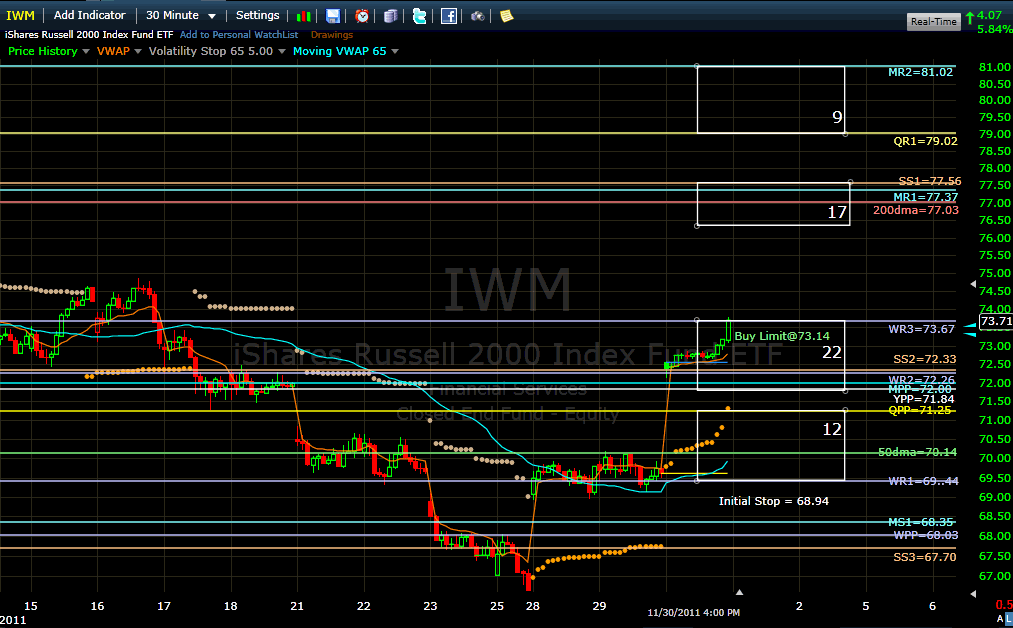Viewport: 1013px width, 628px height.
Task: Click the IWM ticker symbol
Action: point(20,16)
